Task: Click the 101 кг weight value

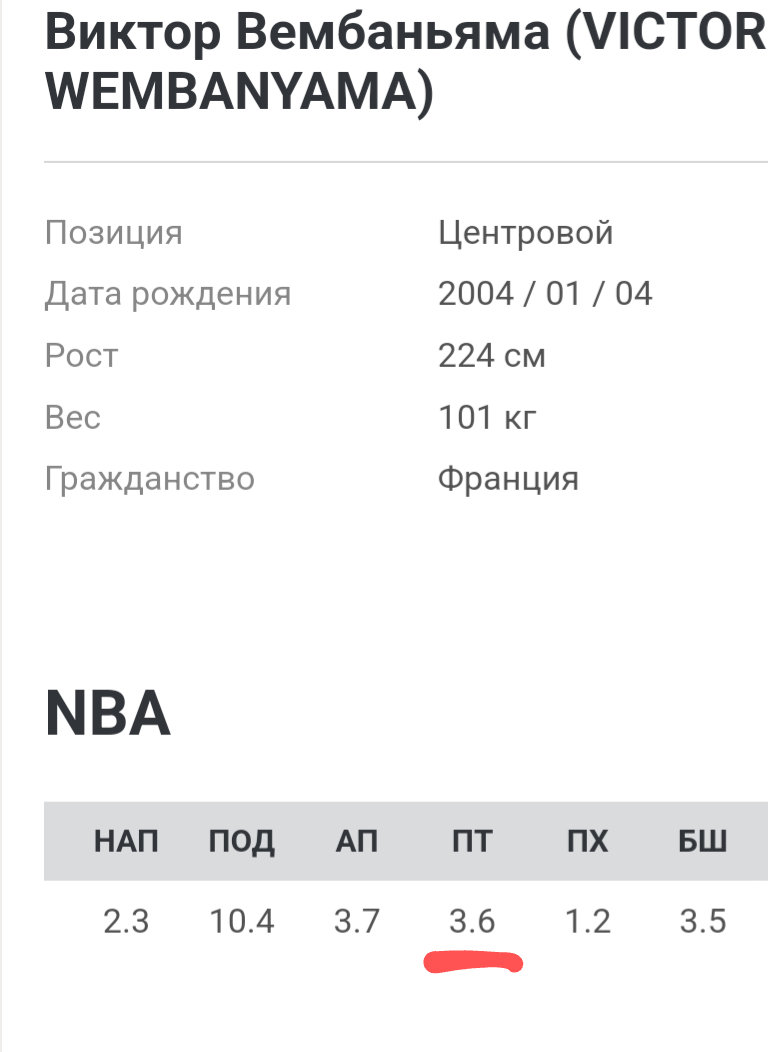Action: [x=487, y=417]
